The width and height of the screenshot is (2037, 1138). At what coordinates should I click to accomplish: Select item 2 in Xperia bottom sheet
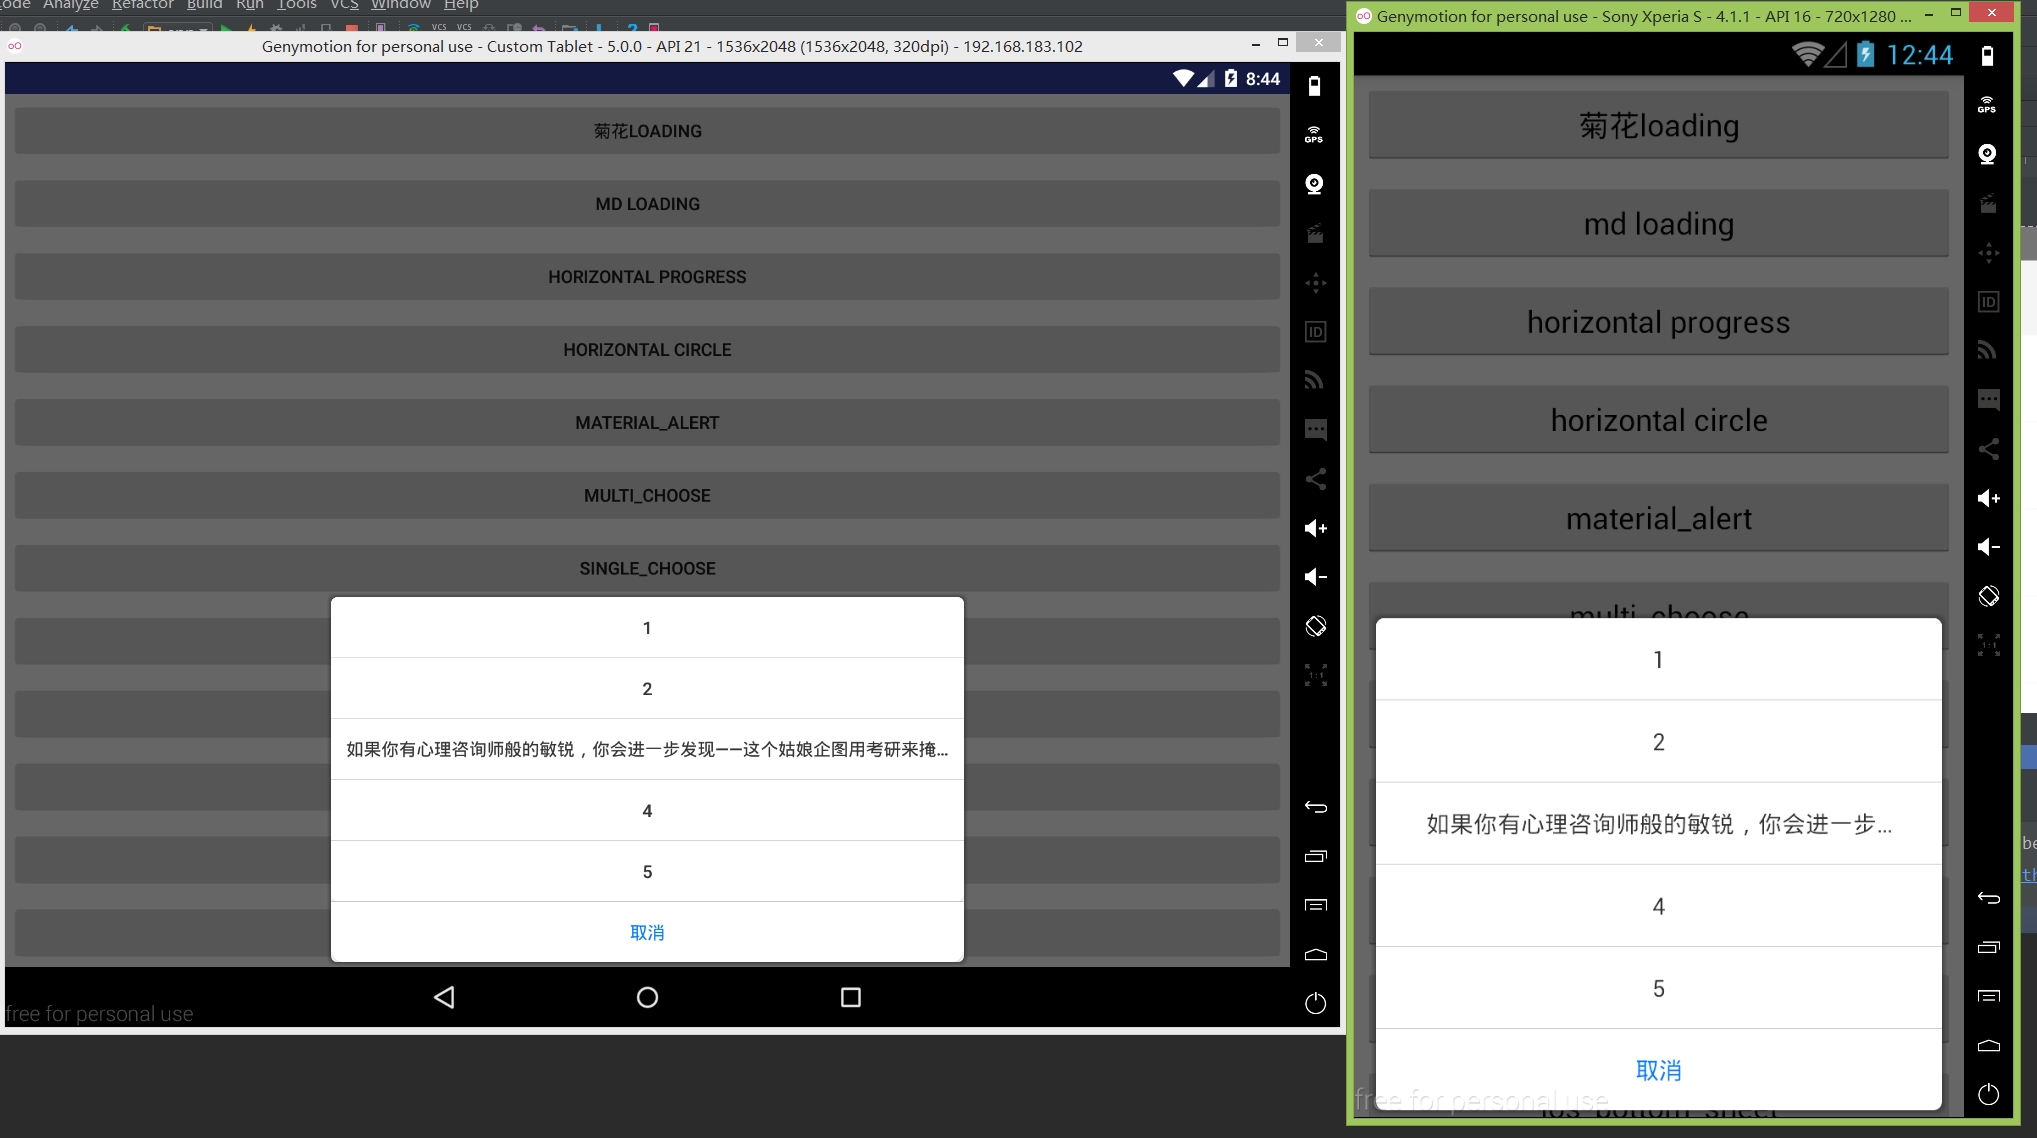[1658, 742]
